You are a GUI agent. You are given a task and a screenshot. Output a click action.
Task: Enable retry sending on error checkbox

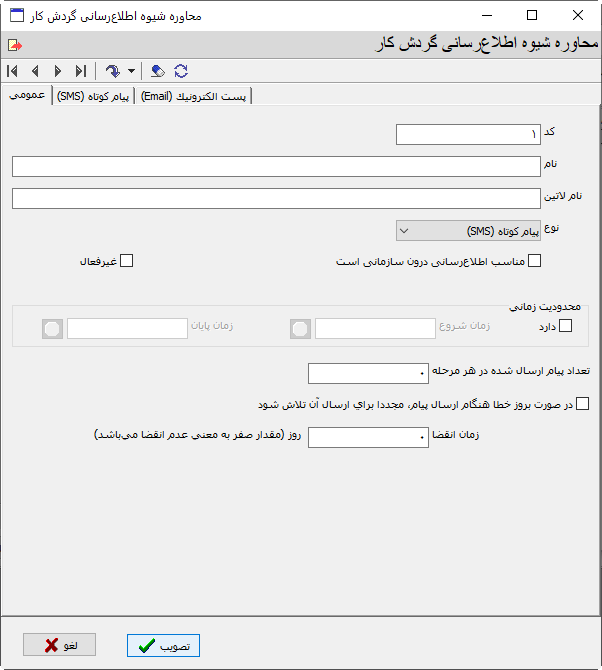583,404
